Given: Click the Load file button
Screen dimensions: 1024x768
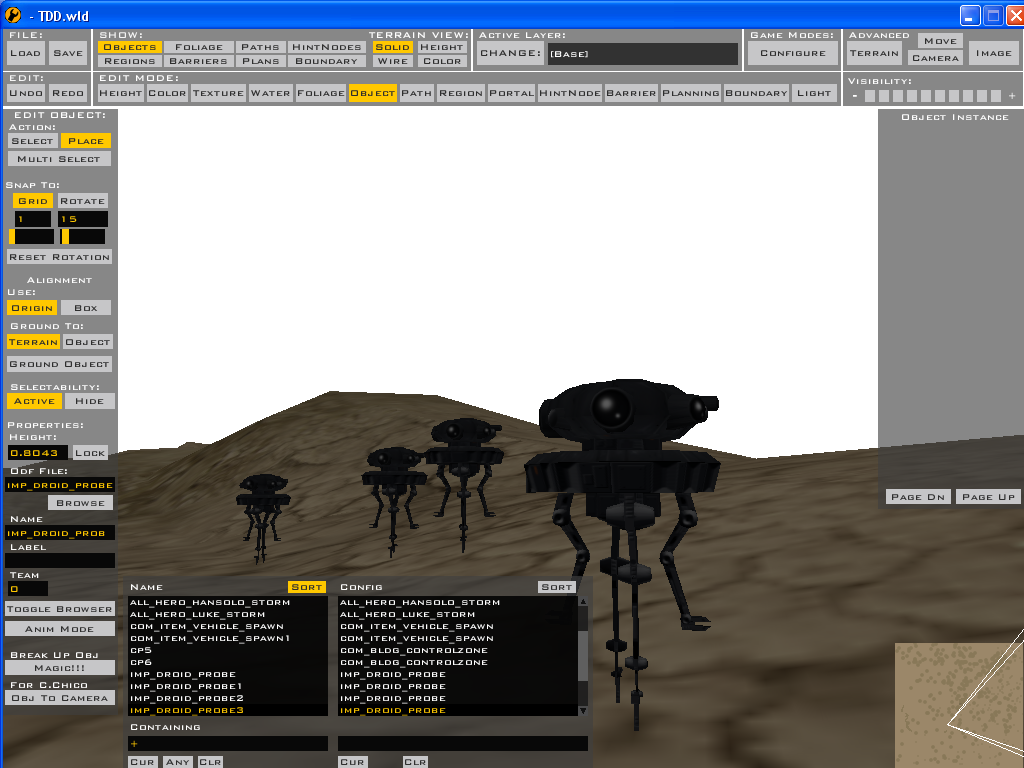Looking at the screenshot, I should [x=26, y=54].
